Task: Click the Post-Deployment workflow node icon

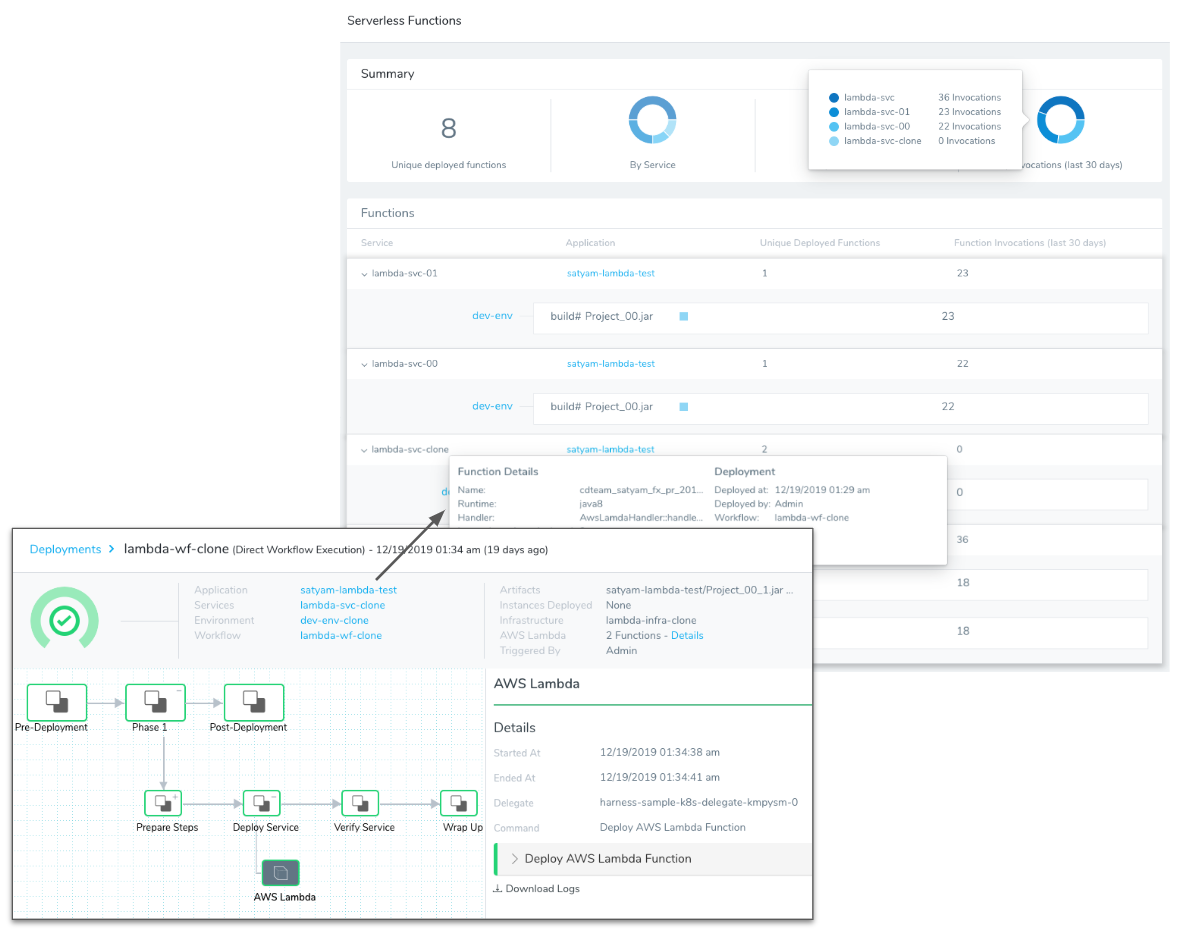Action: [x=254, y=702]
